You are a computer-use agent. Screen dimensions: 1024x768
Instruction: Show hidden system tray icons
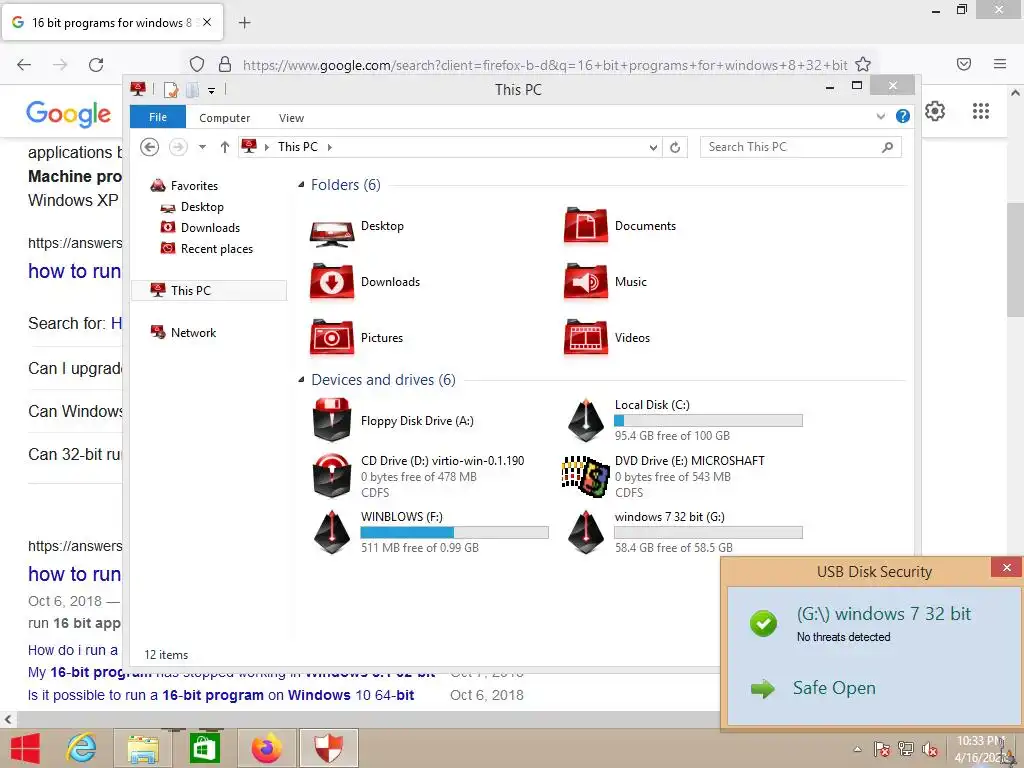point(857,749)
